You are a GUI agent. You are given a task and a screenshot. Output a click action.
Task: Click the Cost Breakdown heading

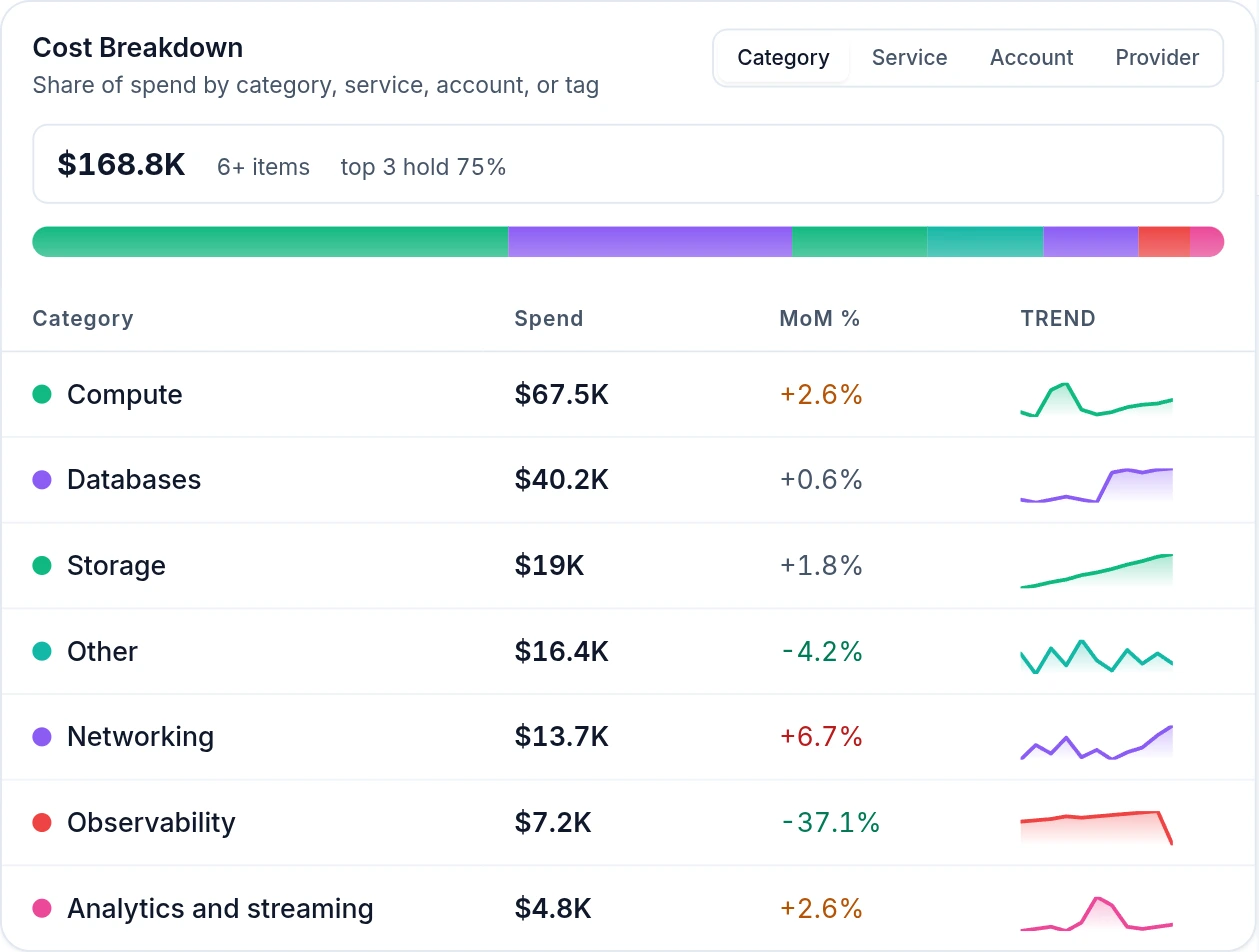coord(138,48)
